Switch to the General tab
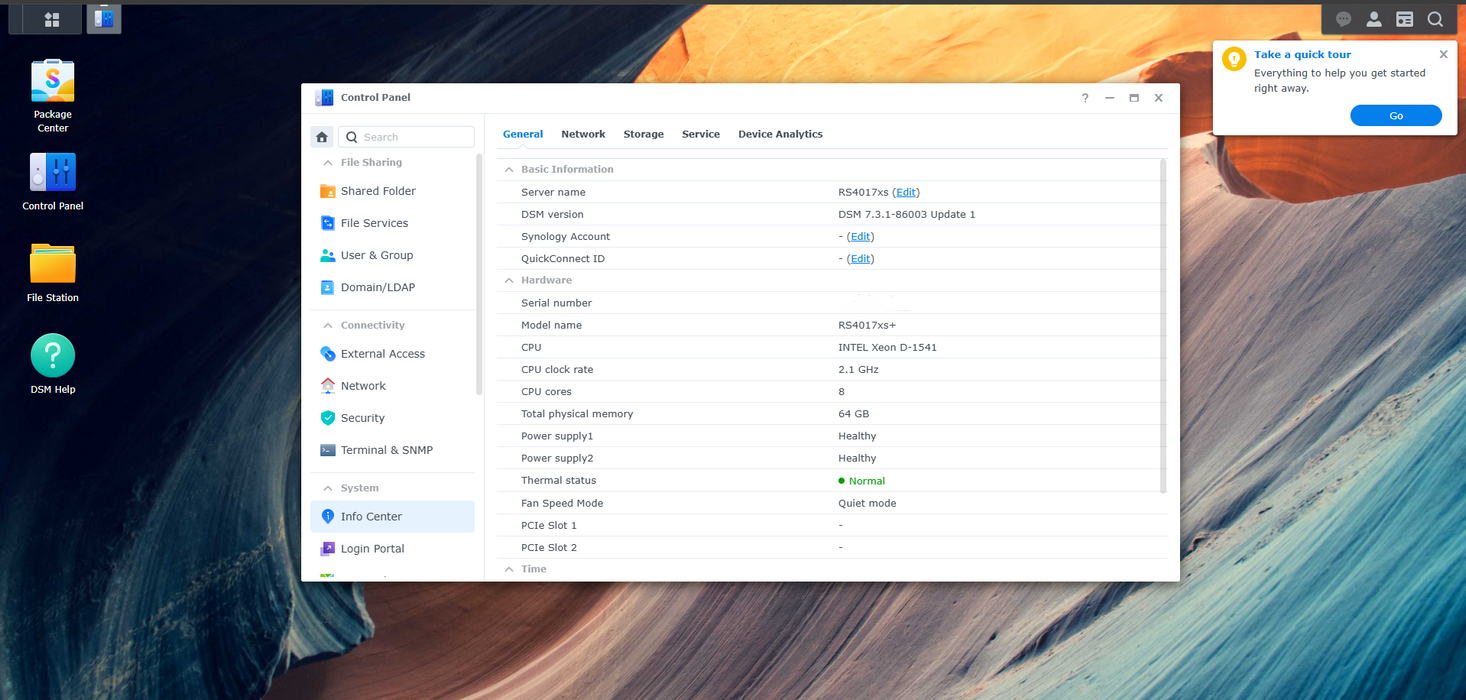 [x=523, y=134]
